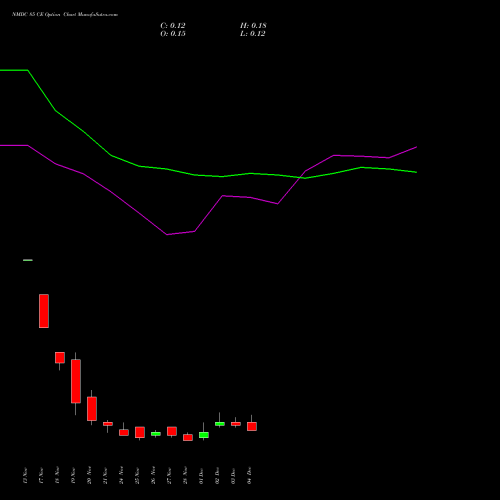Click the 03 Dec date axis label

click(x=233, y=476)
